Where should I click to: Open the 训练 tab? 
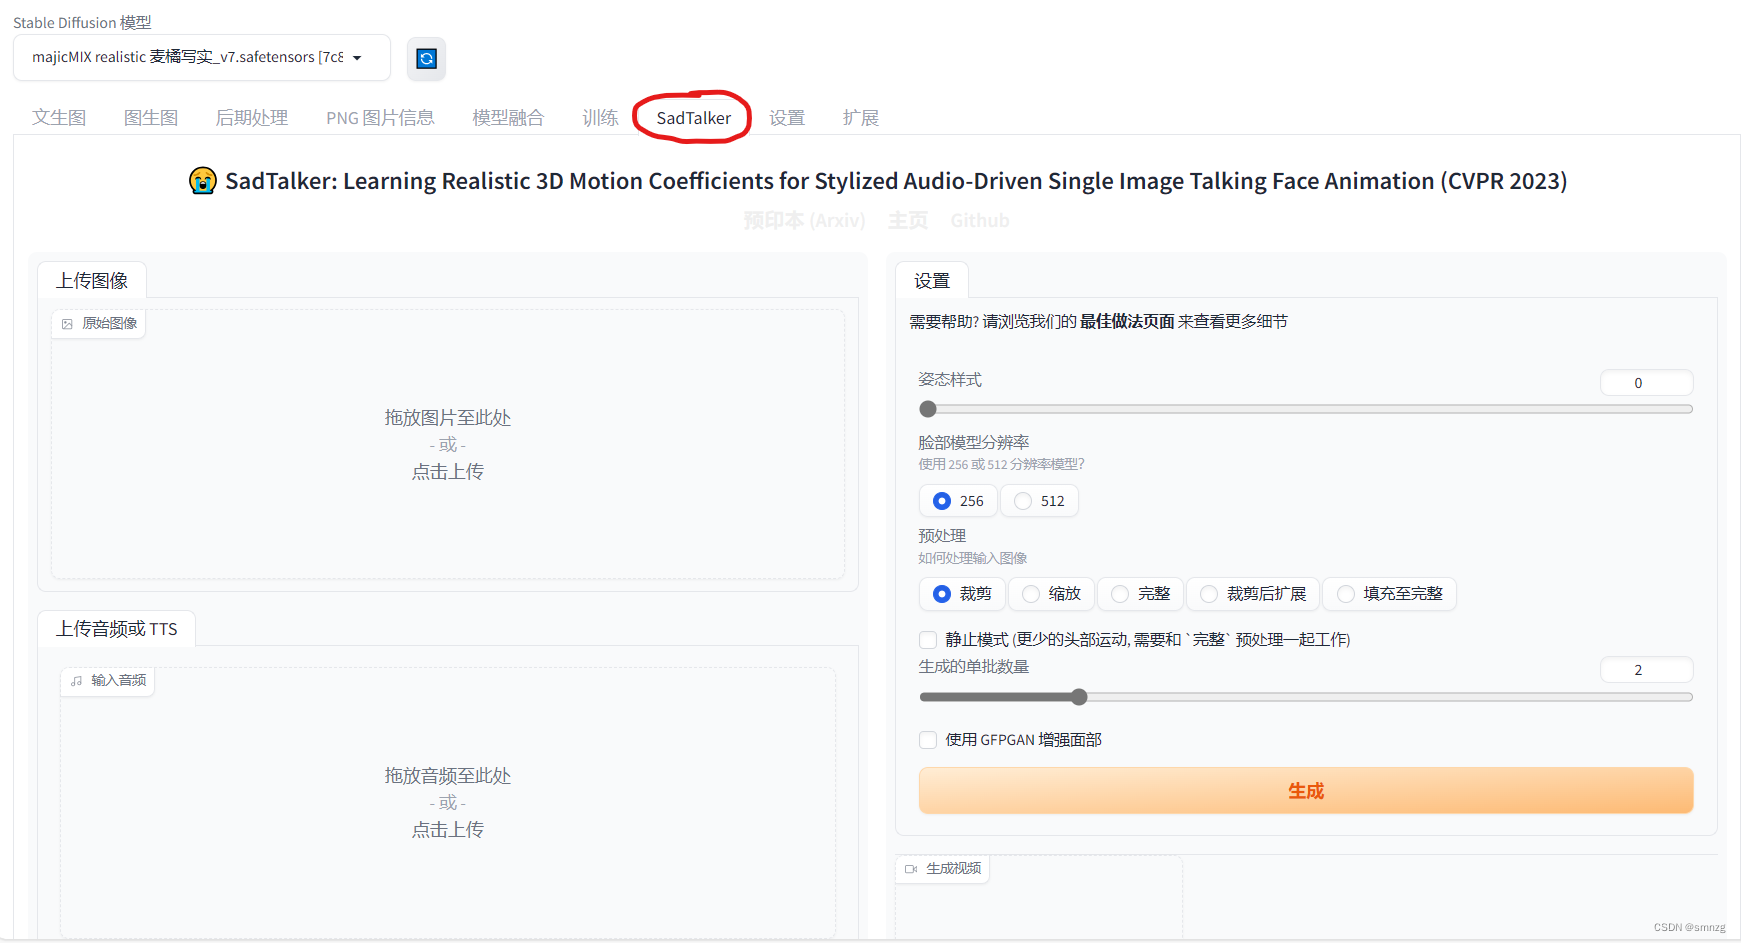pyautogui.click(x=600, y=118)
